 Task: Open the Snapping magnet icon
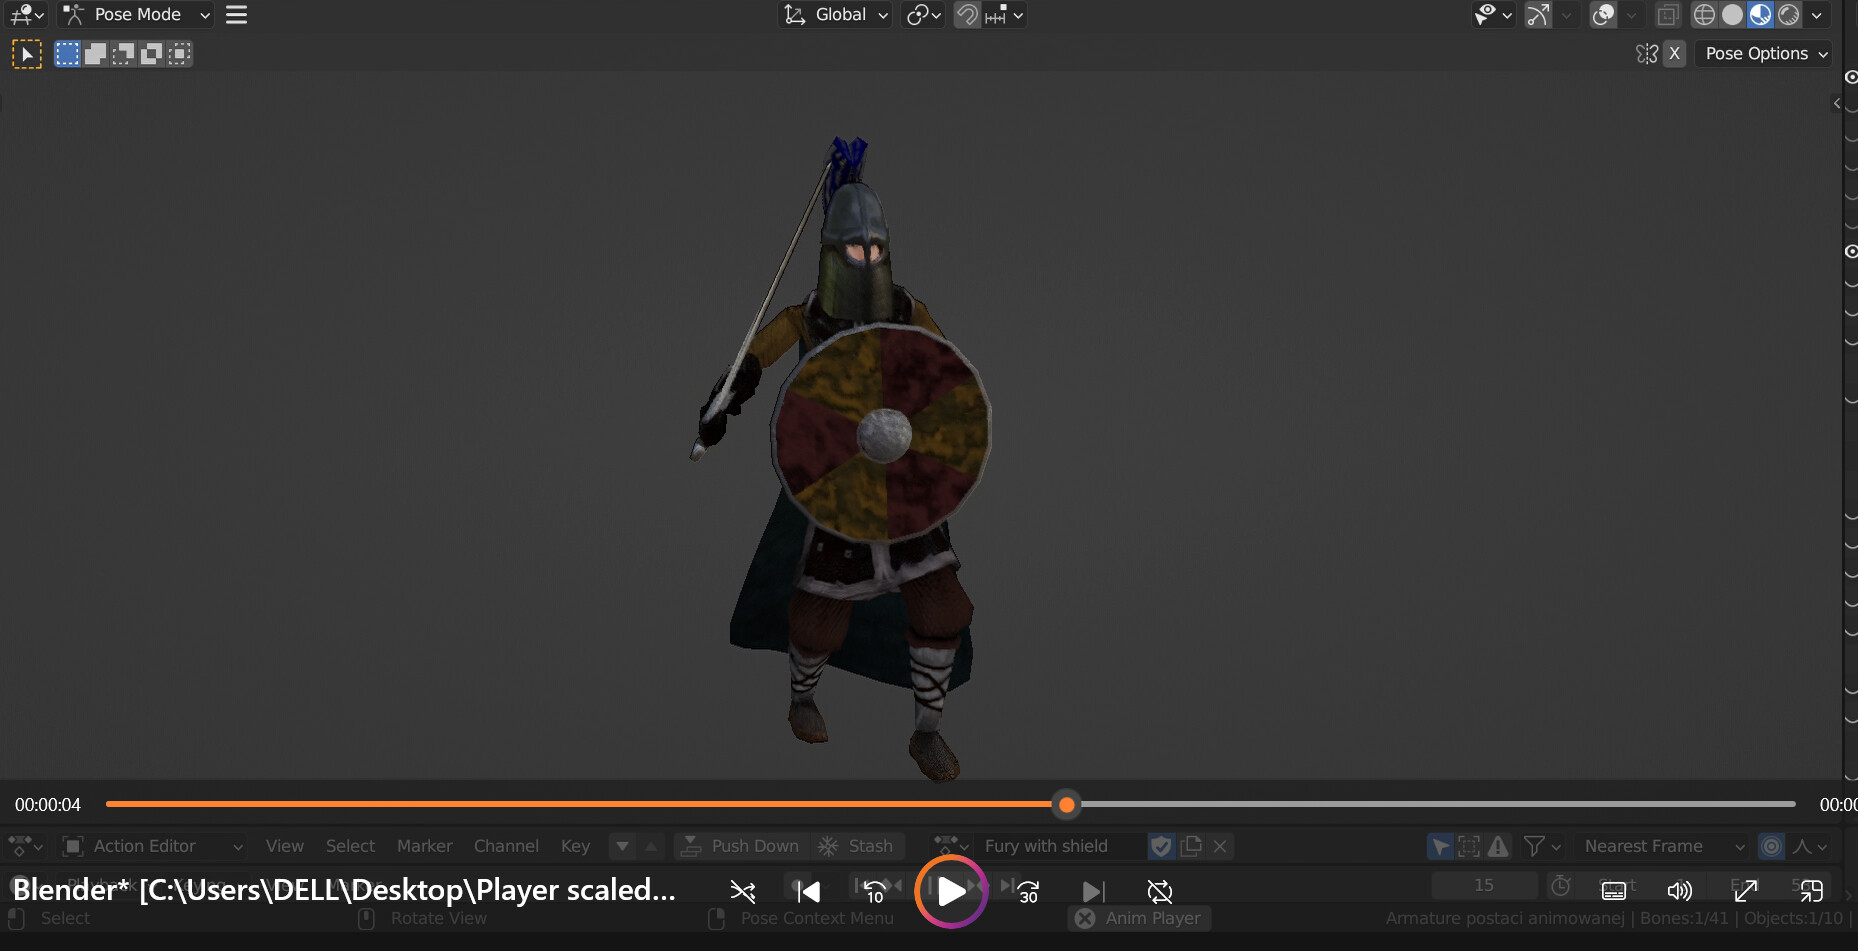[967, 15]
